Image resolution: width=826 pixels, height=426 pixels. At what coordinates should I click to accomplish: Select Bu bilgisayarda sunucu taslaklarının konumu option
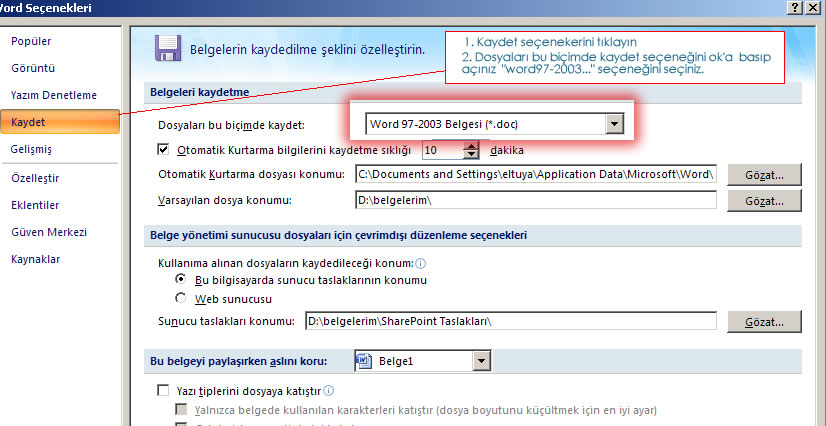coord(181,280)
